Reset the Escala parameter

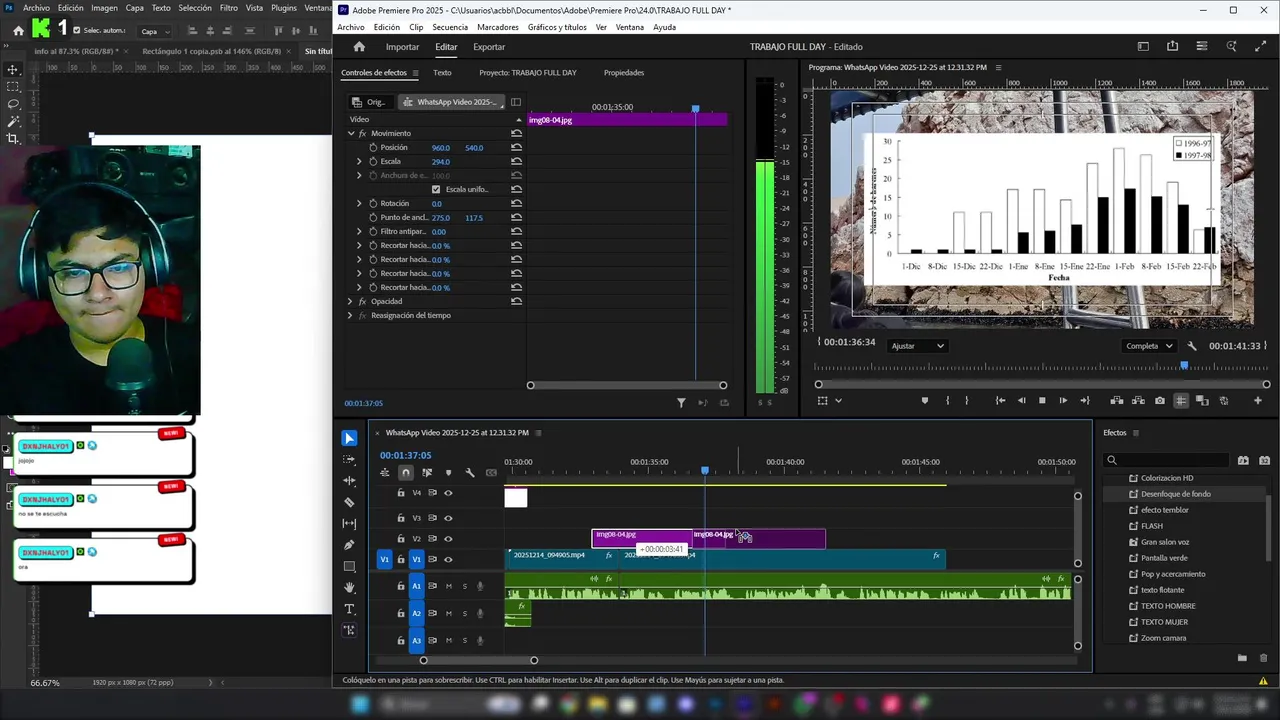(x=516, y=161)
